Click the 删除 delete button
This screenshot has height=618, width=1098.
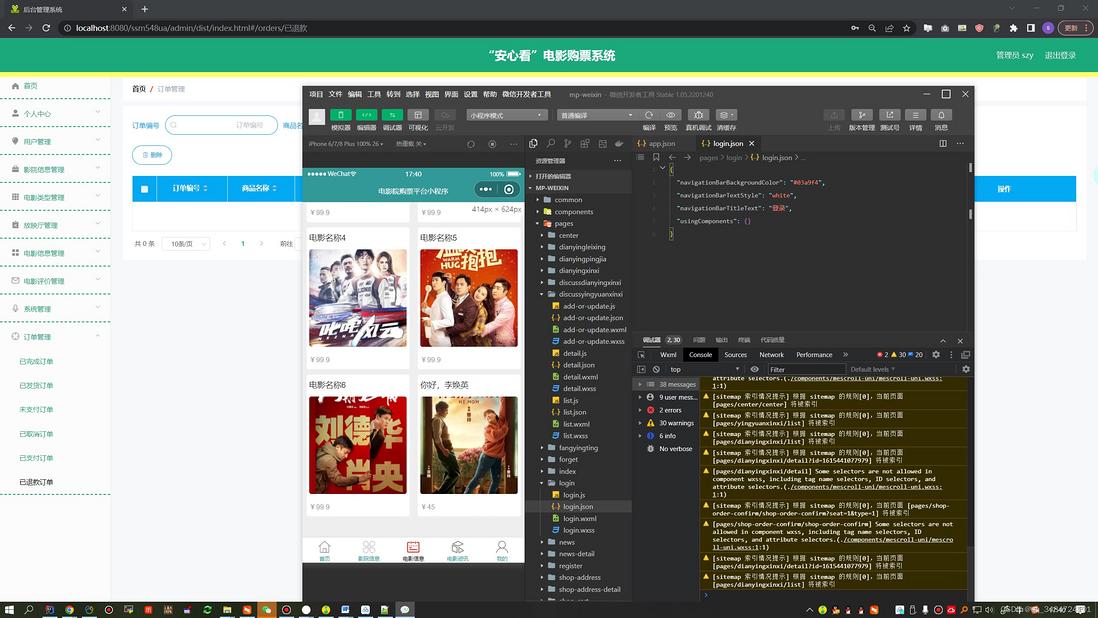click(x=152, y=155)
